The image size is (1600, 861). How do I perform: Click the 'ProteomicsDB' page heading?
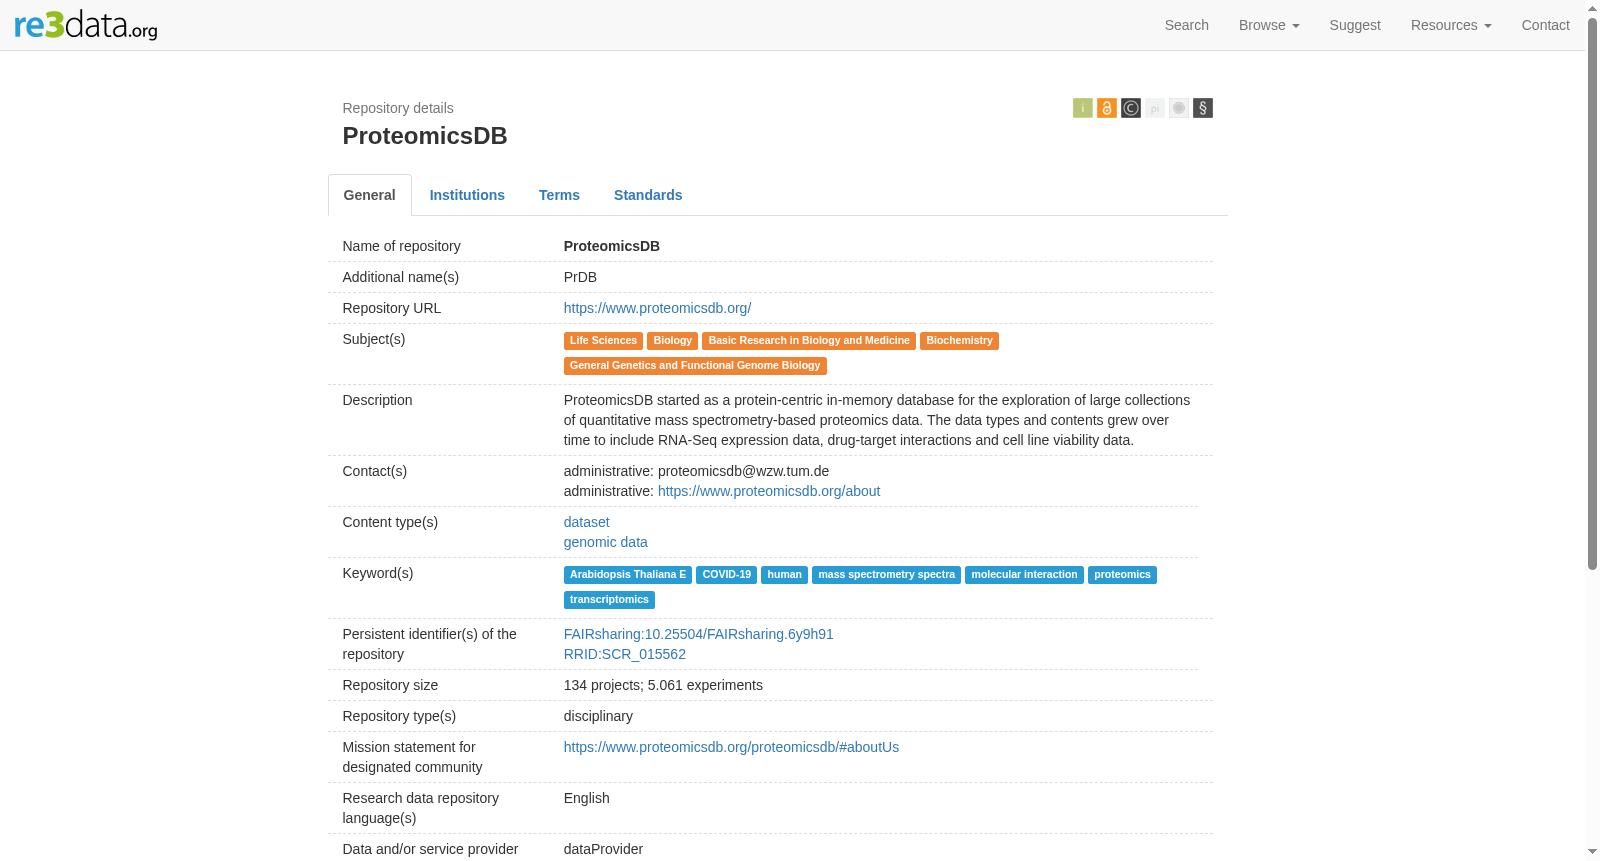pyautogui.click(x=425, y=136)
